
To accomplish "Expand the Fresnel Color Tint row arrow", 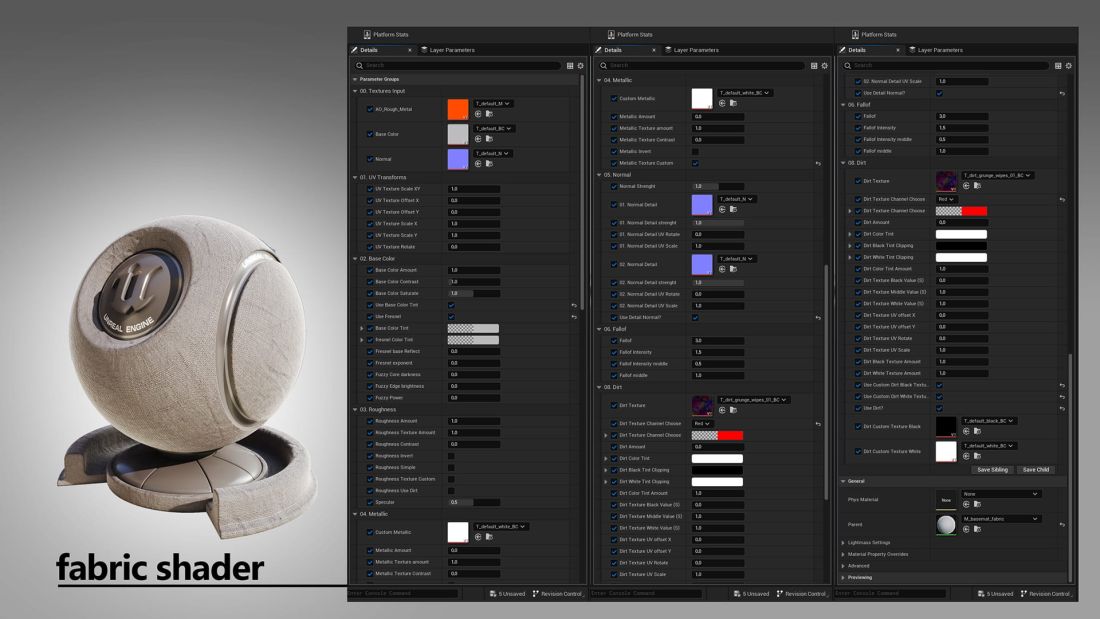I will (362, 340).
